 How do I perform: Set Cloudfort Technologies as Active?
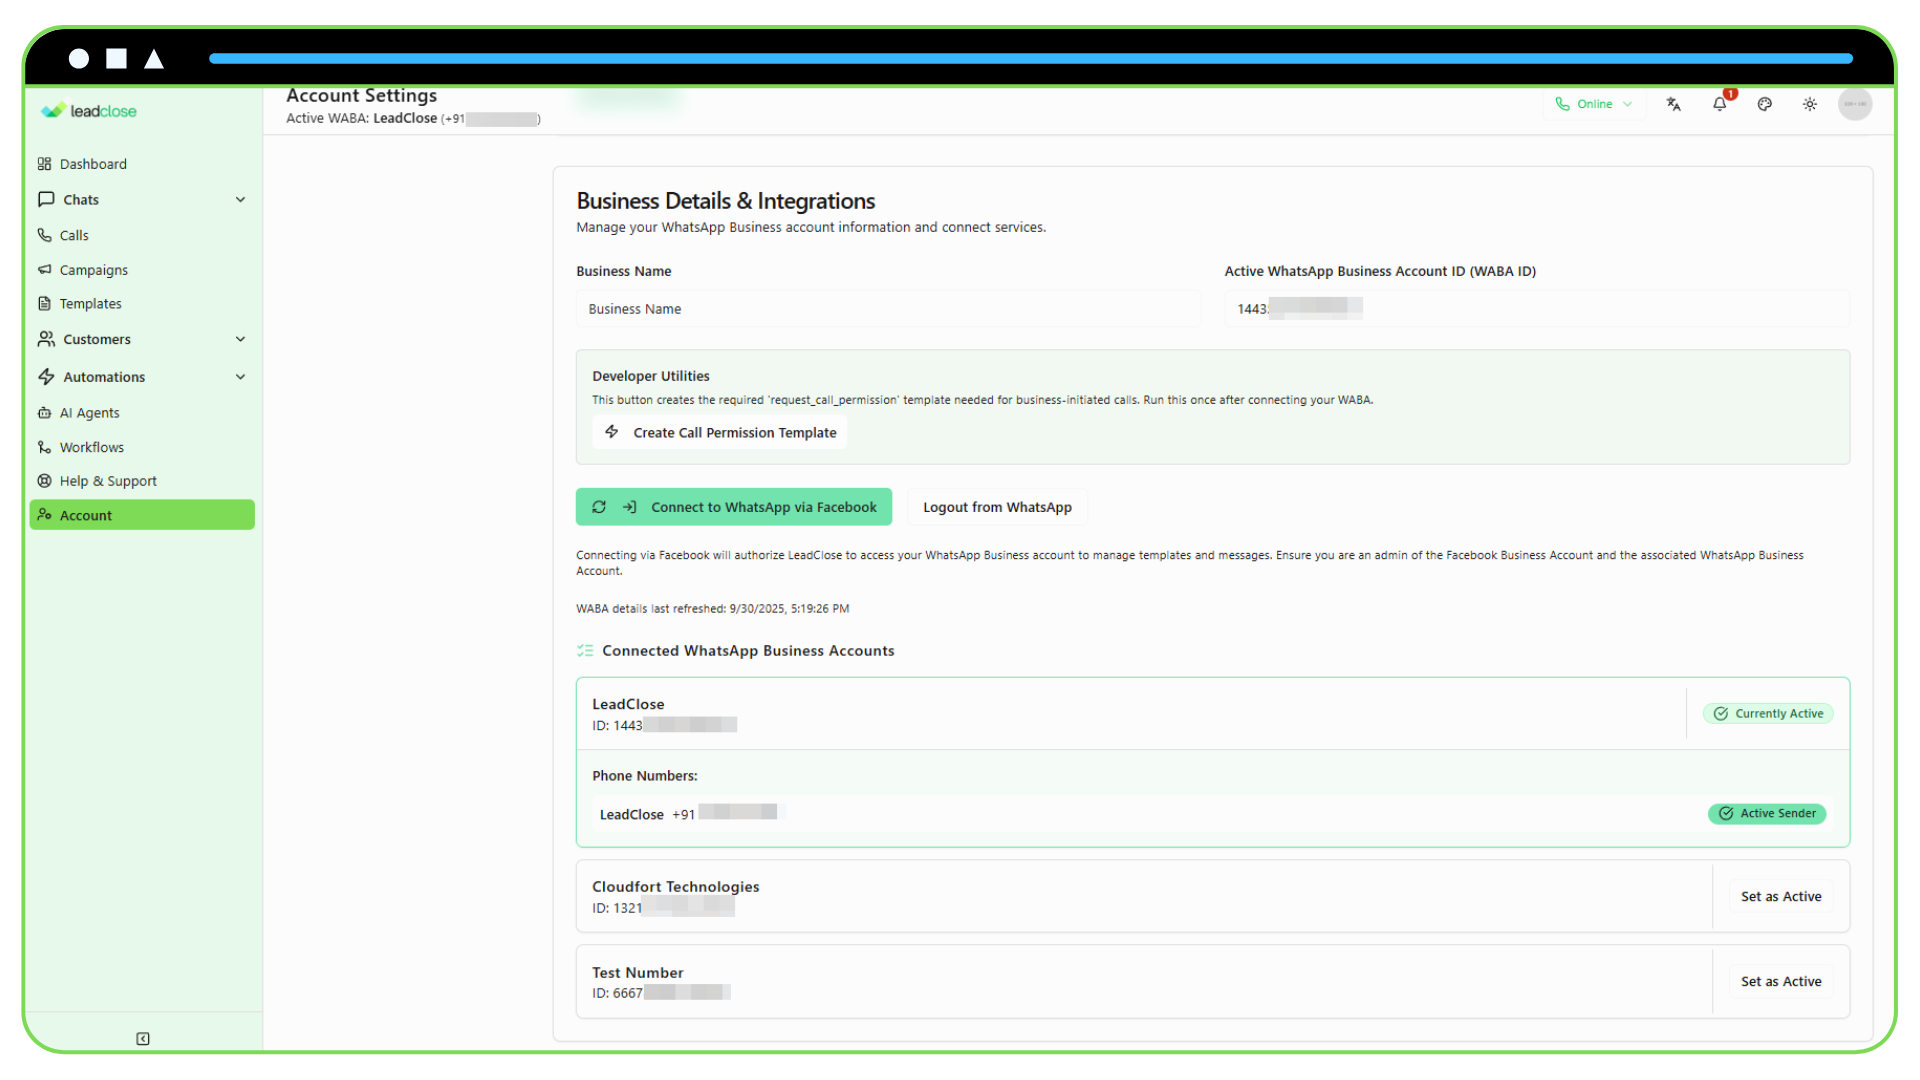click(x=1781, y=897)
